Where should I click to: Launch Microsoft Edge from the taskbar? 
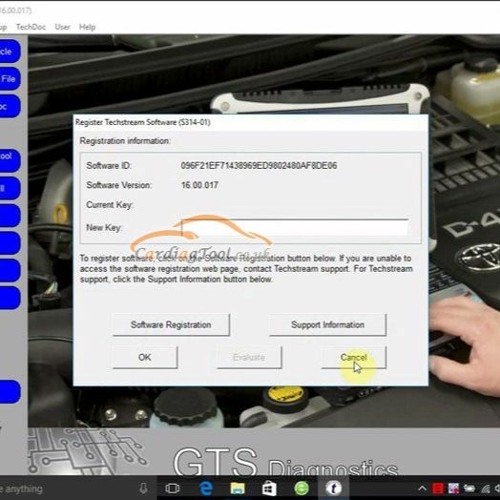[206, 489]
